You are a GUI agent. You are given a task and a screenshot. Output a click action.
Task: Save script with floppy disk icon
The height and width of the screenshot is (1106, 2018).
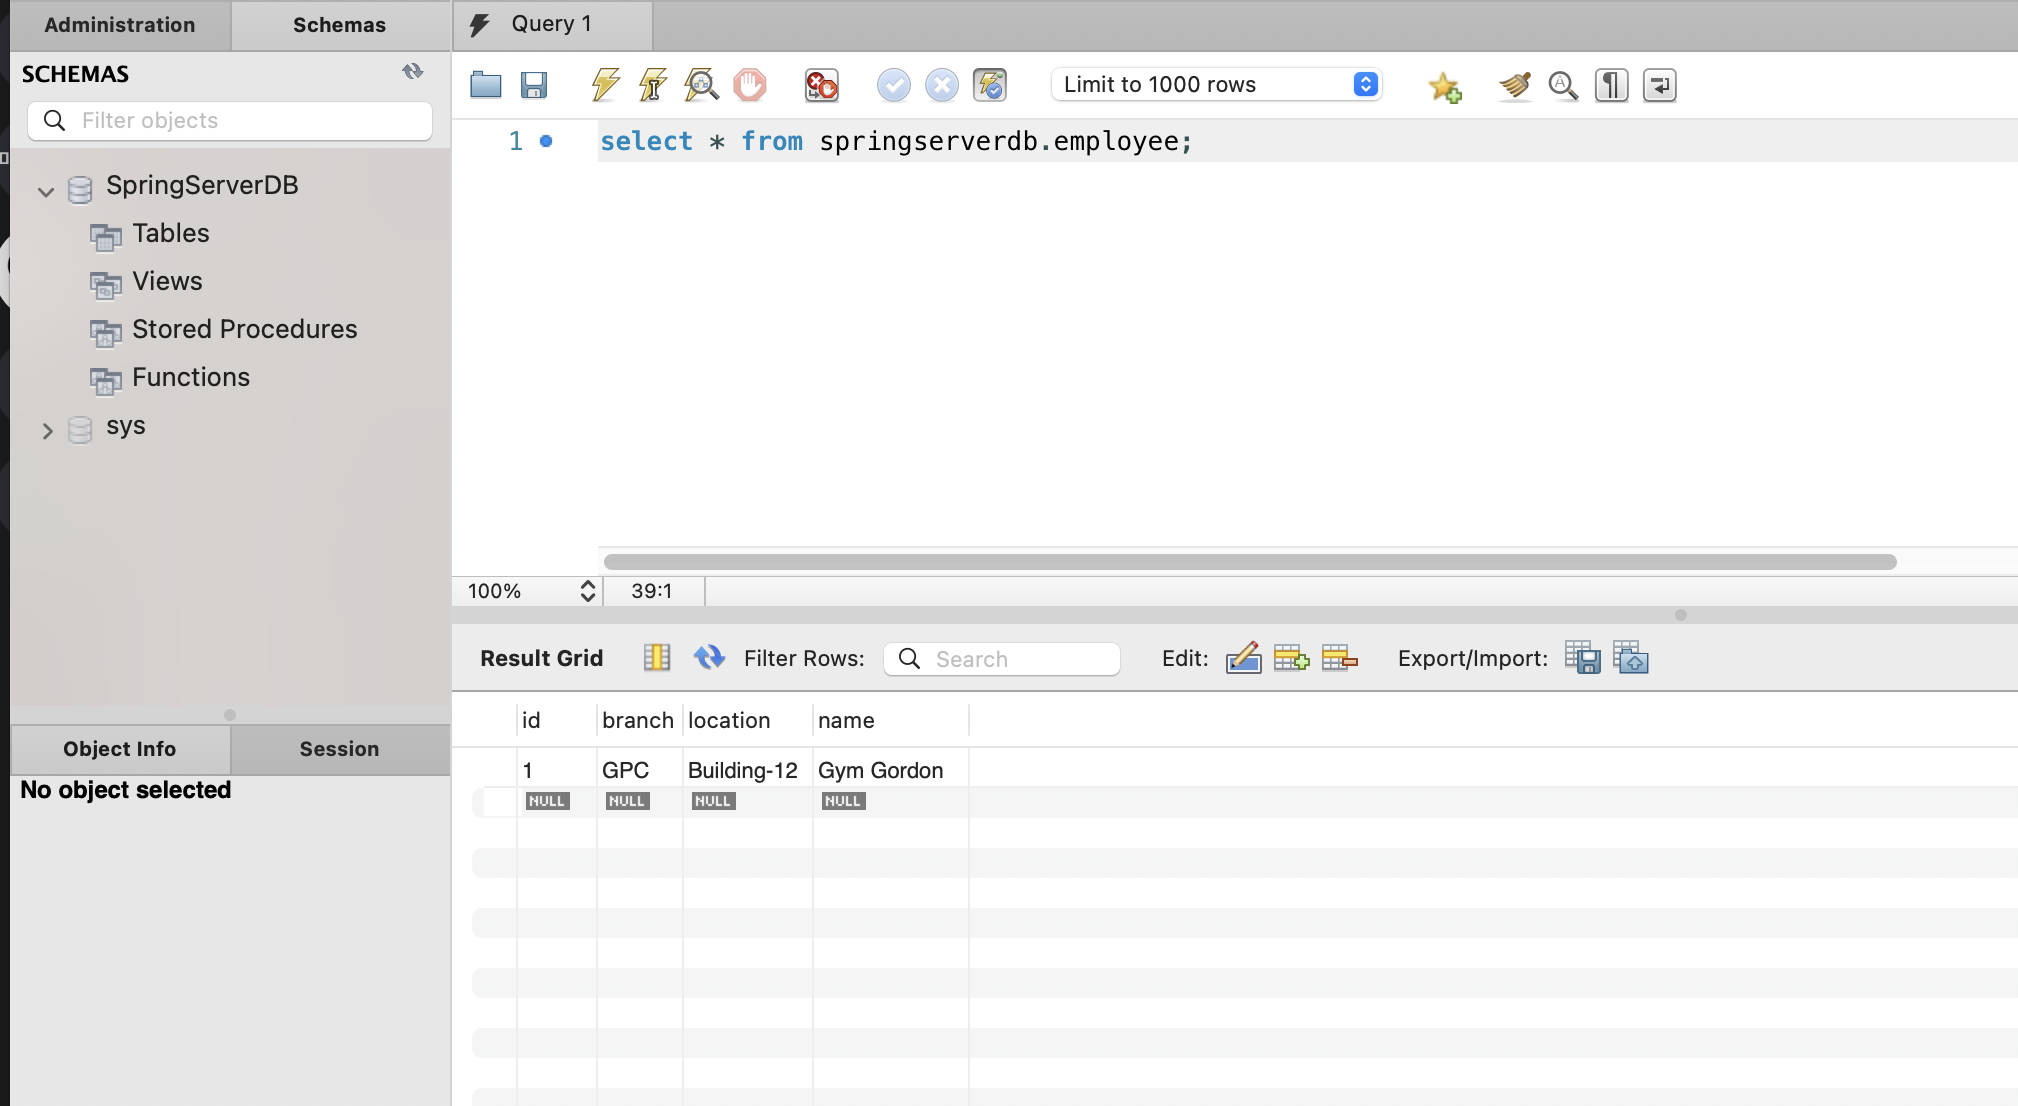pos(534,85)
